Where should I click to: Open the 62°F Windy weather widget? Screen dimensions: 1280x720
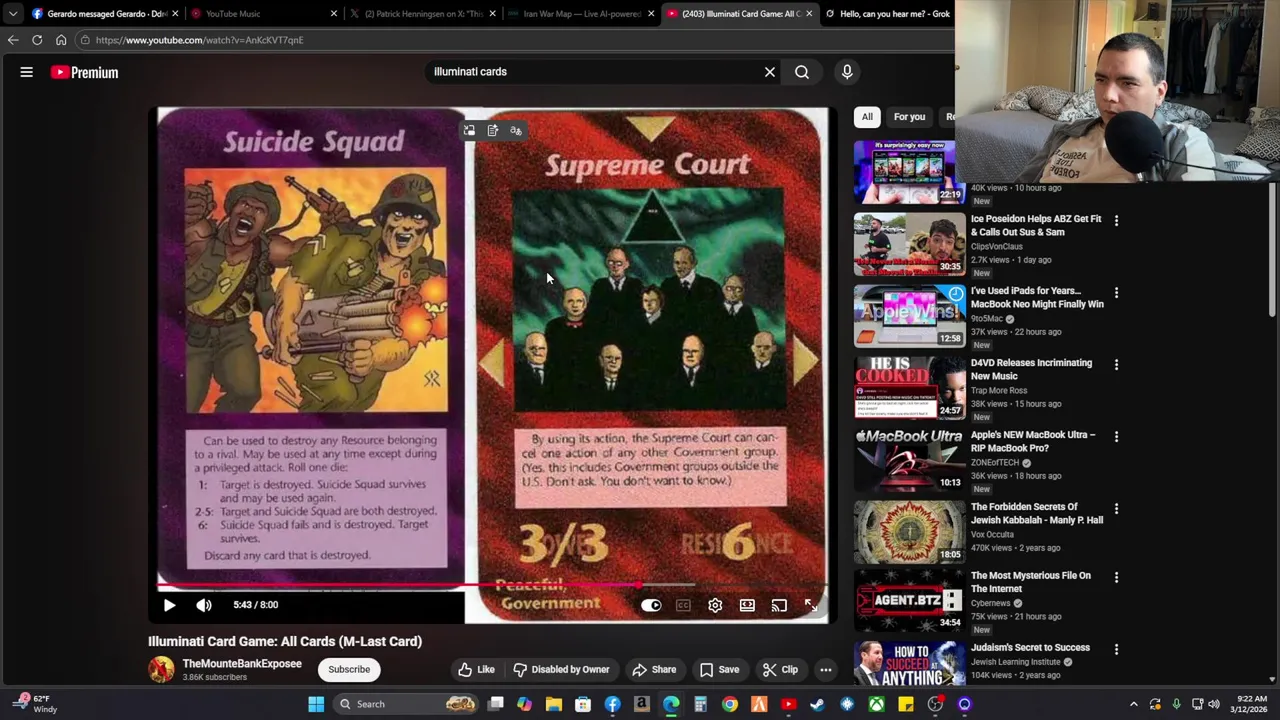[33, 704]
